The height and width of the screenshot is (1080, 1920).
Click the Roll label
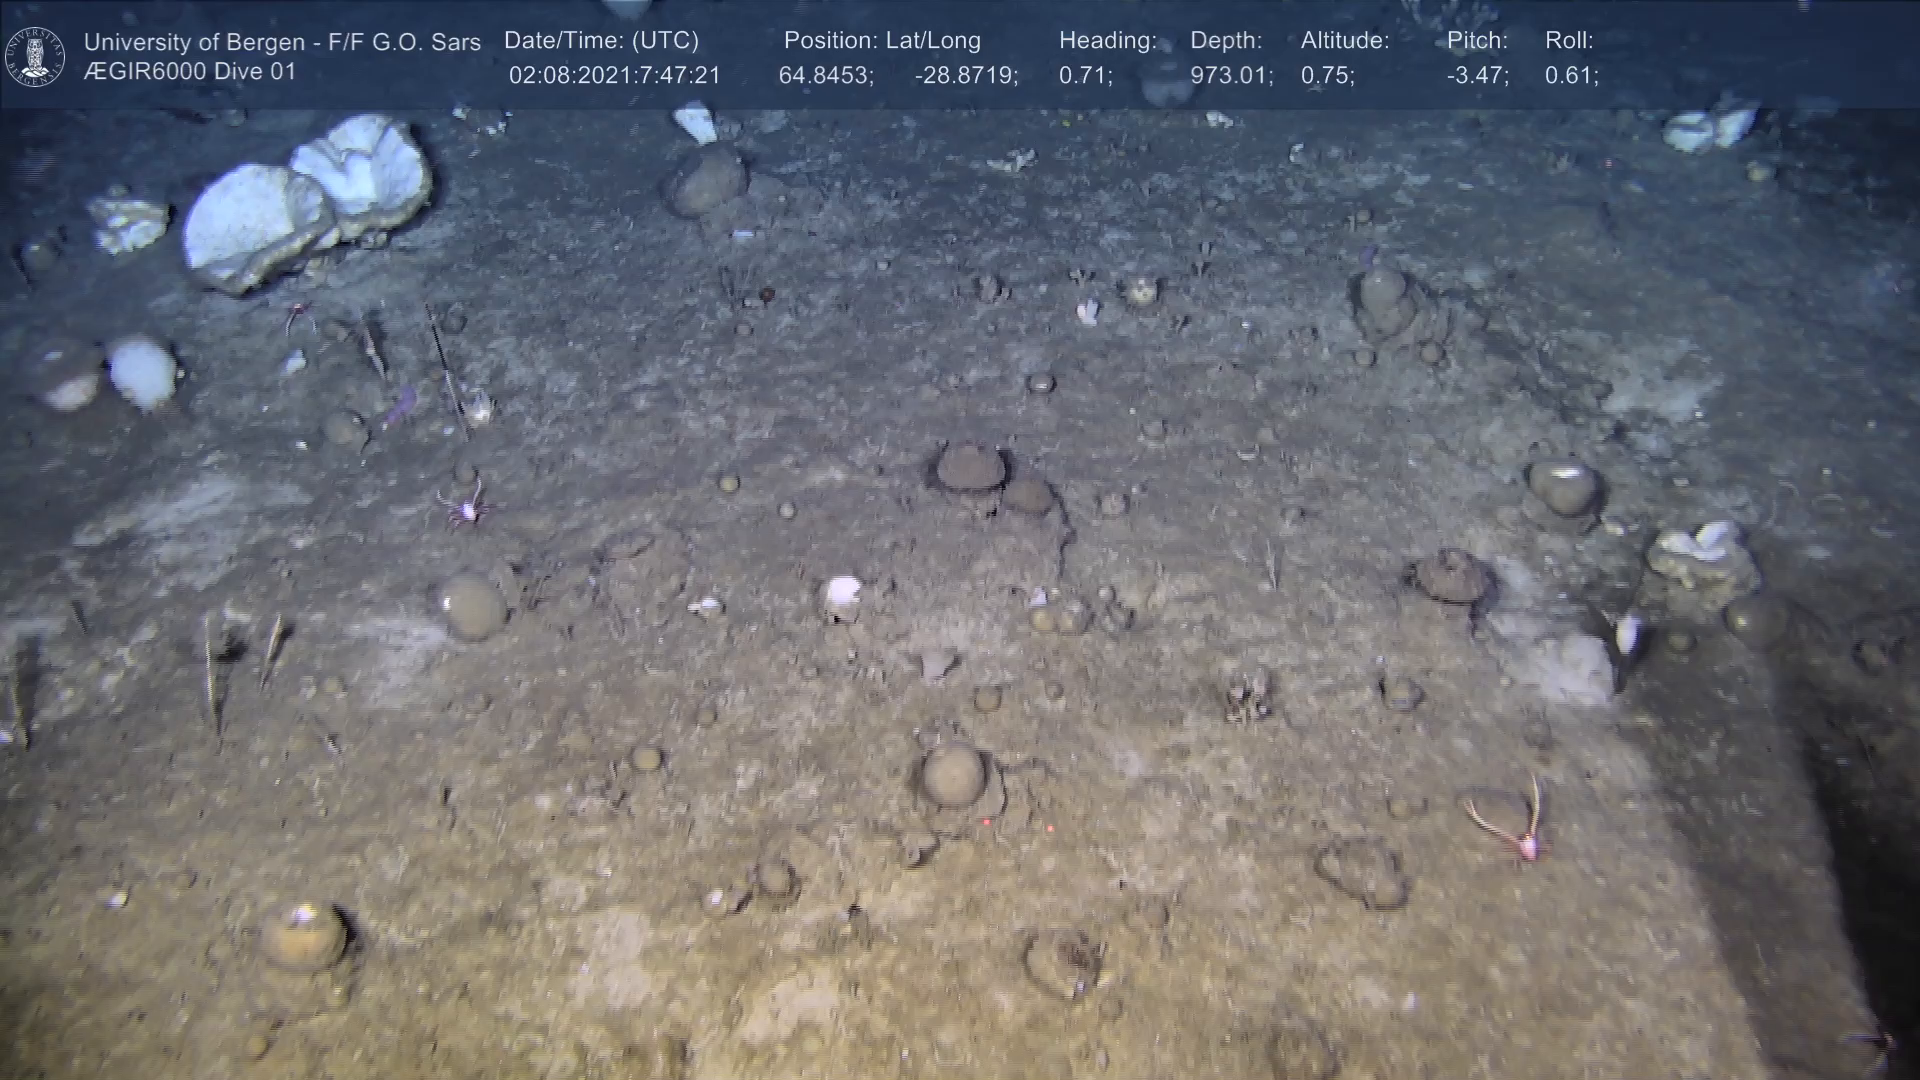click(x=1568, y=40)
